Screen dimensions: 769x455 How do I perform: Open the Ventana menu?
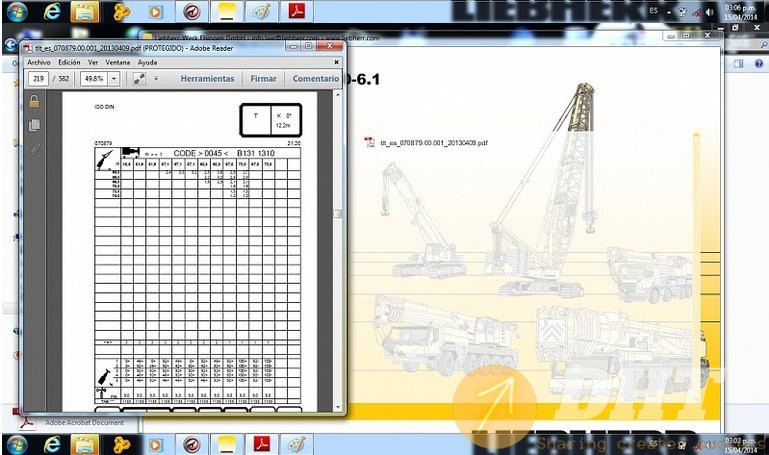tap(118, 62)
